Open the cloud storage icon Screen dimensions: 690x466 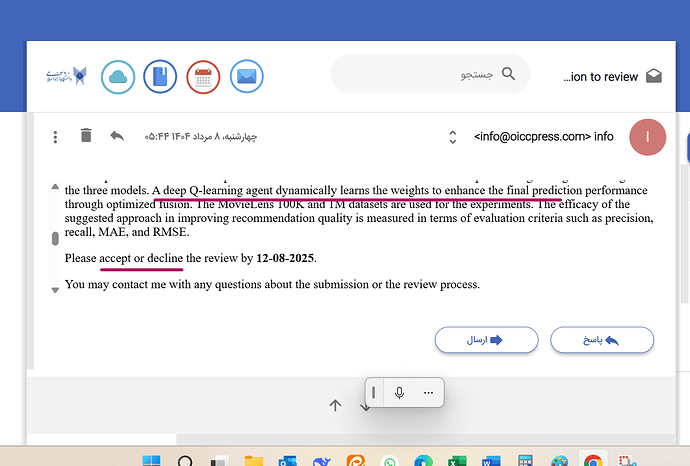(x=118, y=77)
